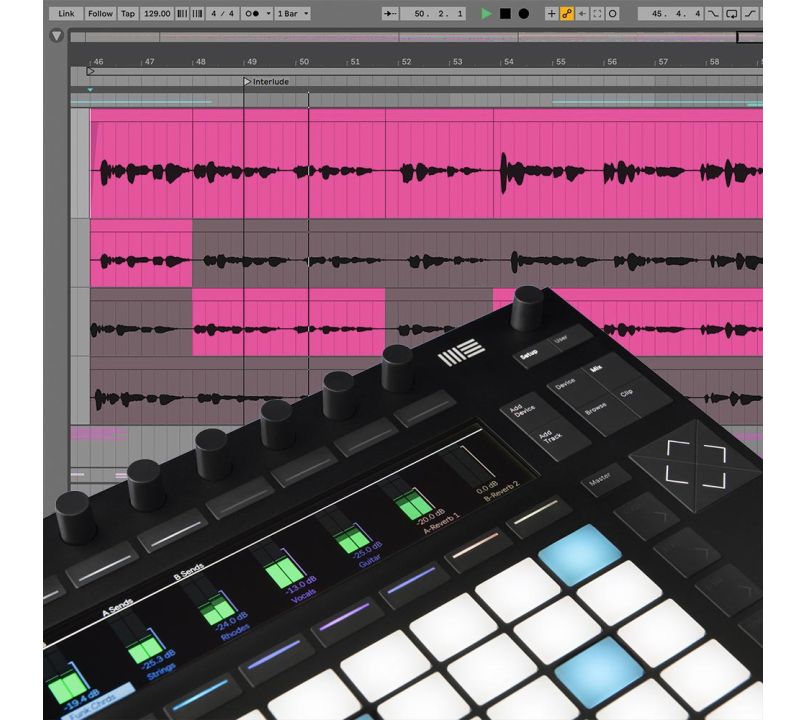Open the 1 Bar quantization dropdown
This screenshot has width=805, height=720.
[292, 14]
